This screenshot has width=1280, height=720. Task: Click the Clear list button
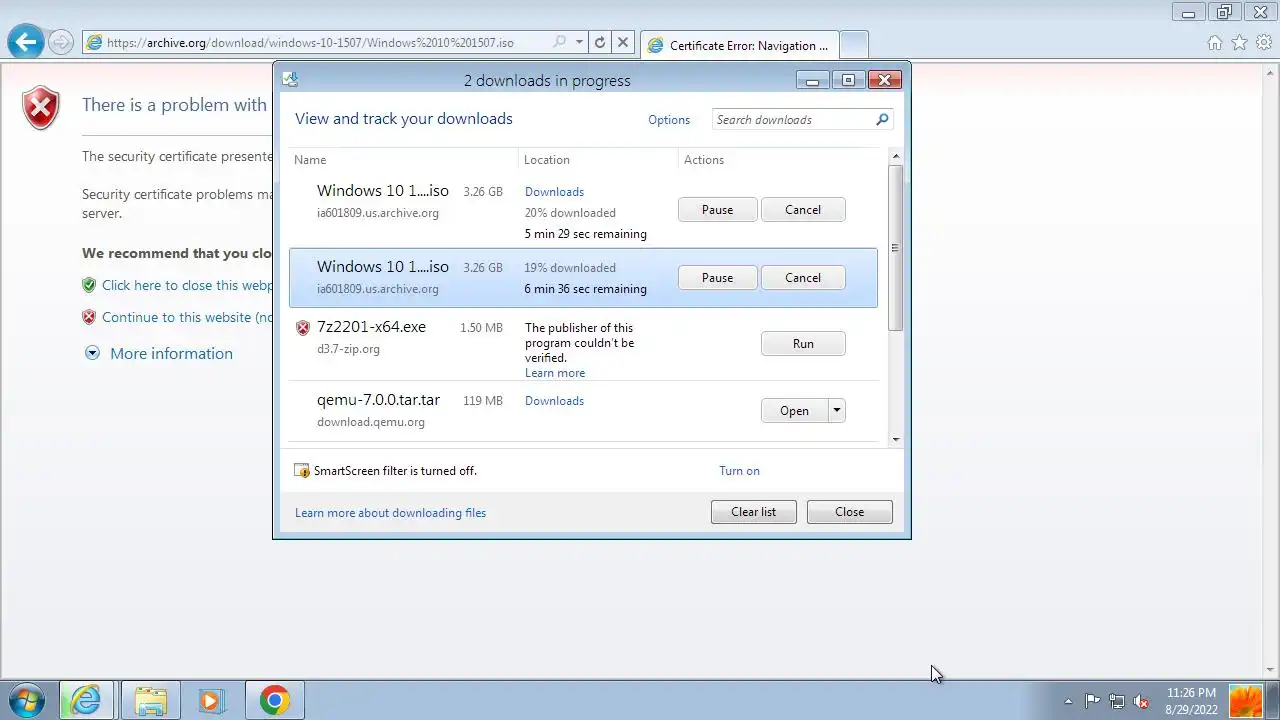[x=753, y=512]
